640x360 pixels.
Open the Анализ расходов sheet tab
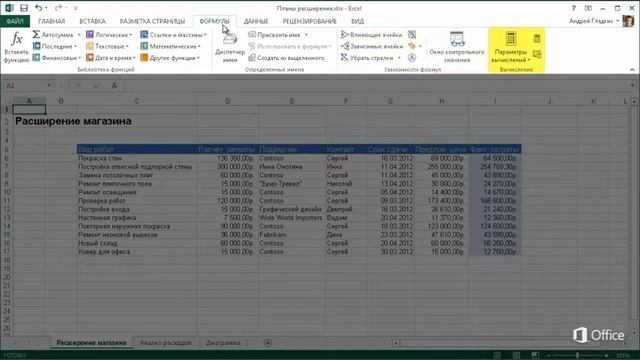(x=165, y=343)
